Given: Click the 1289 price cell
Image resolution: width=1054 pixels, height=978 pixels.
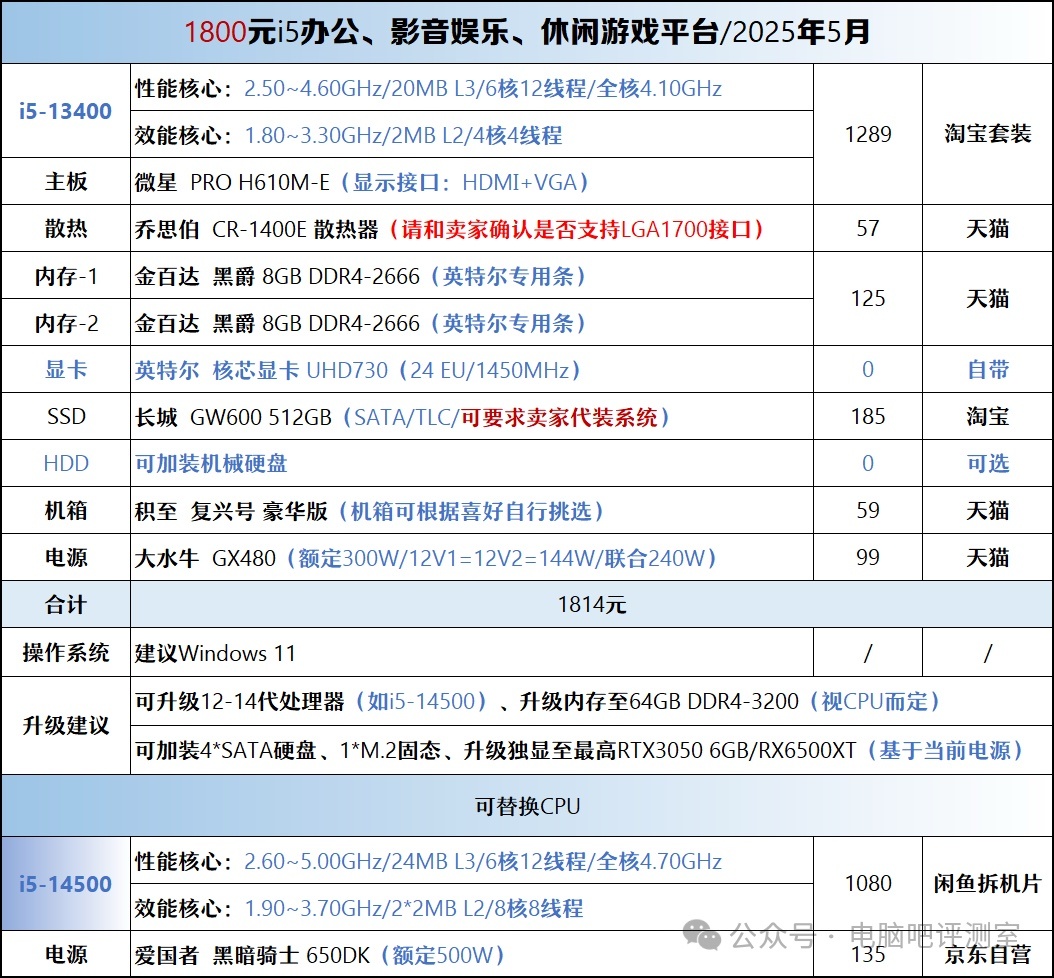Looking at the screenshot, I should [867, 134].
